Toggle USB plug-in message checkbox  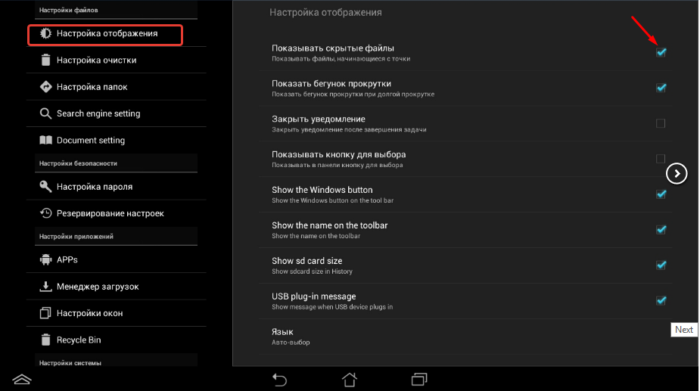click(661, 300)
